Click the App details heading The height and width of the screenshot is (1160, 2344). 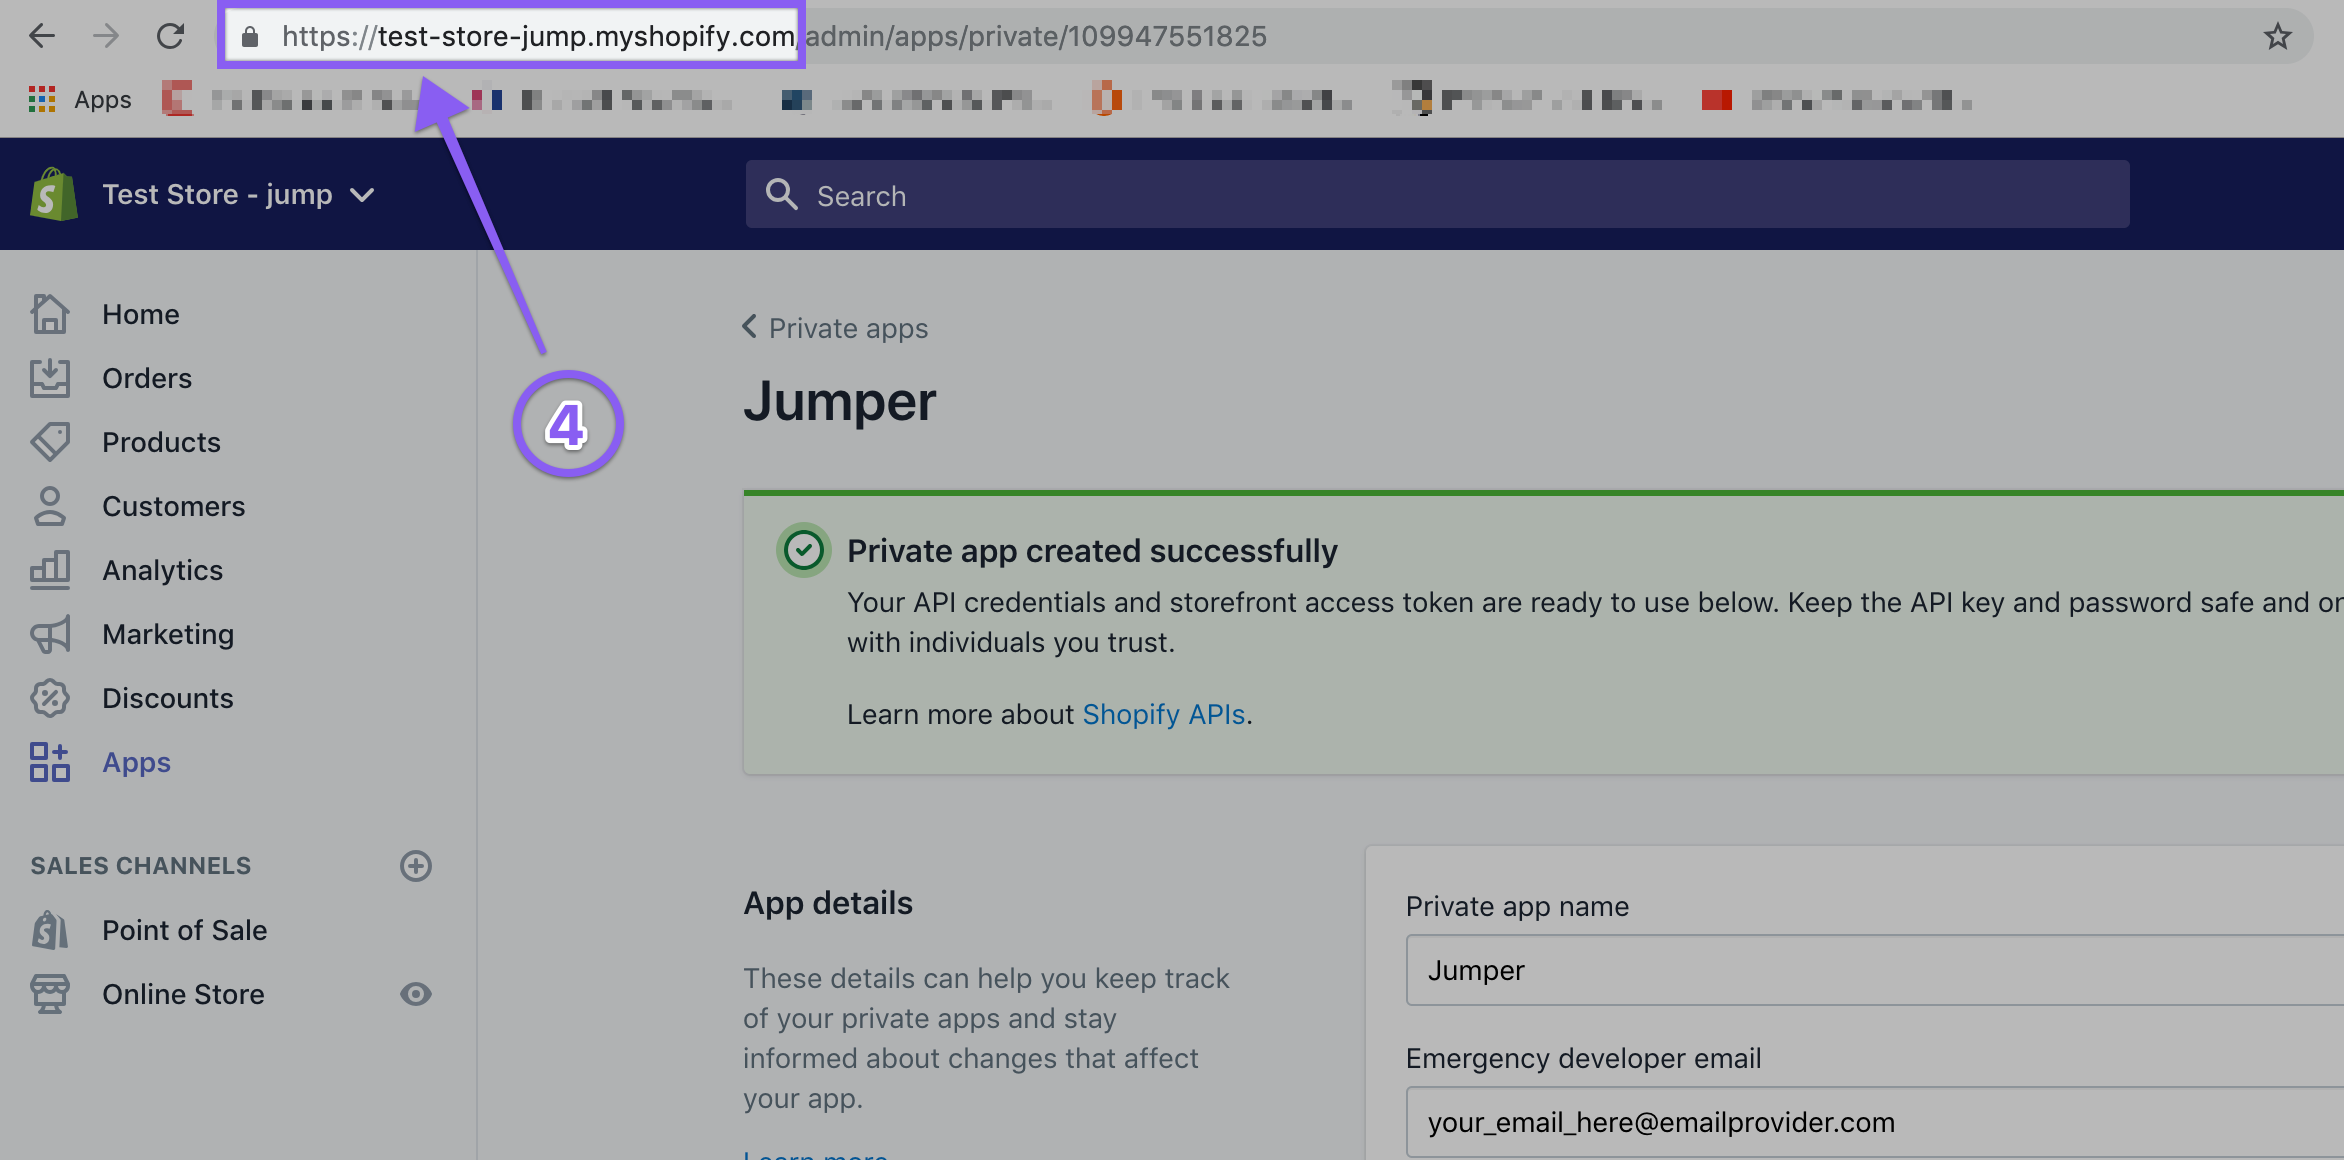[828, 903]
